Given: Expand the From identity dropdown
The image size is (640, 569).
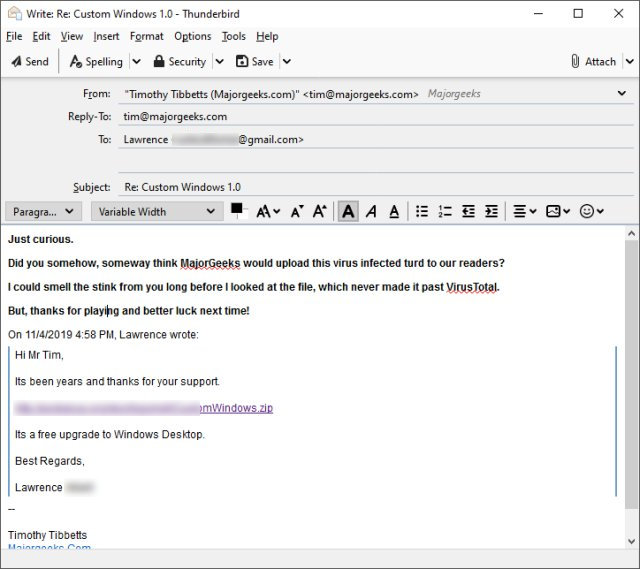Looking at the screenshot, I should (x=622, y=93).
